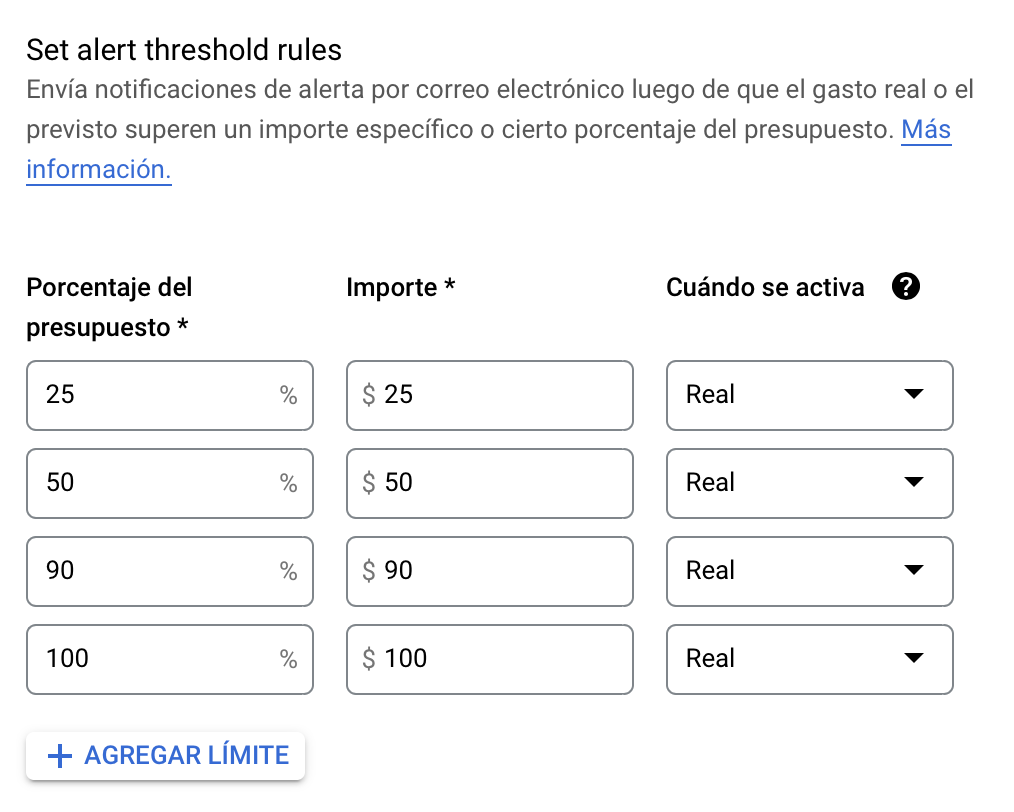1014x812 pixels.
Task: Open the Real dropdown for the 25% rule
Action: (810, 395)
